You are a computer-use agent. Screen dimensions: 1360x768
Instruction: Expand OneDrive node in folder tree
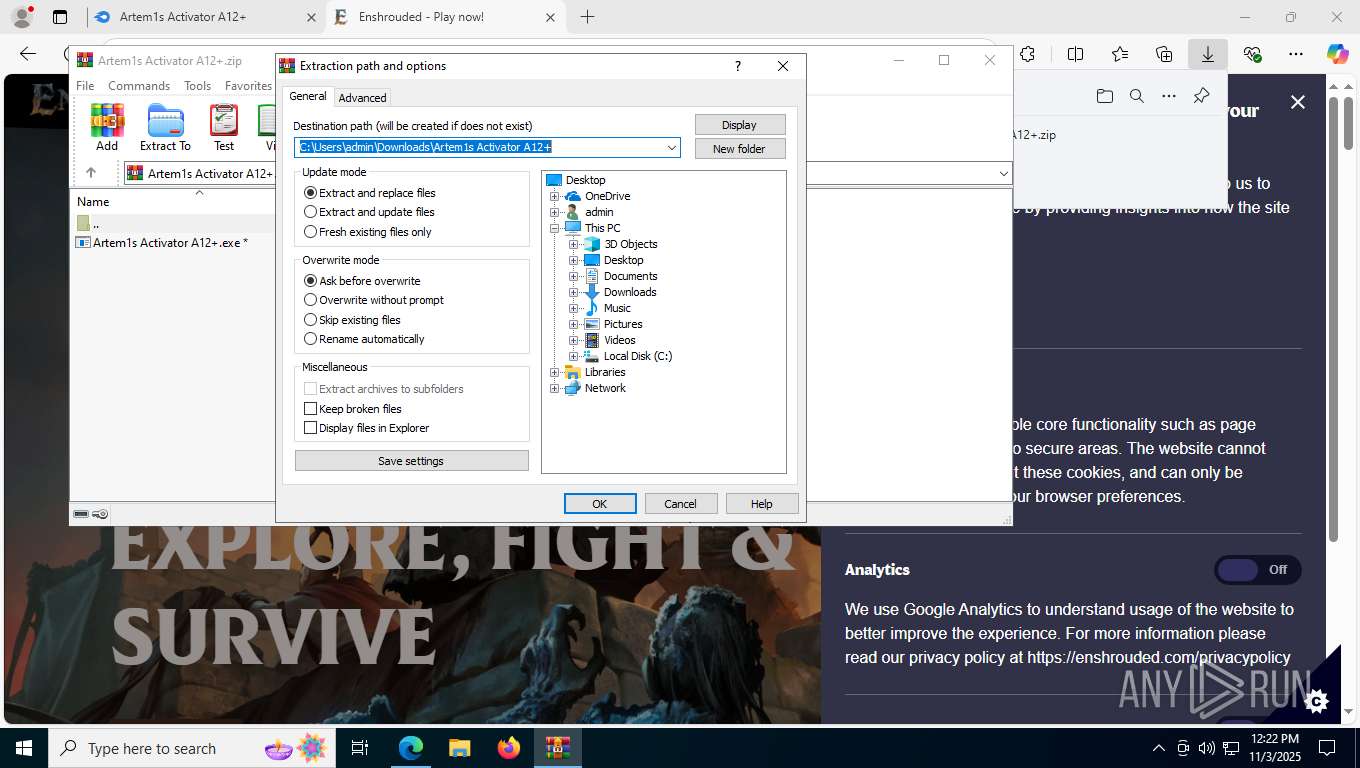(554, 196)
